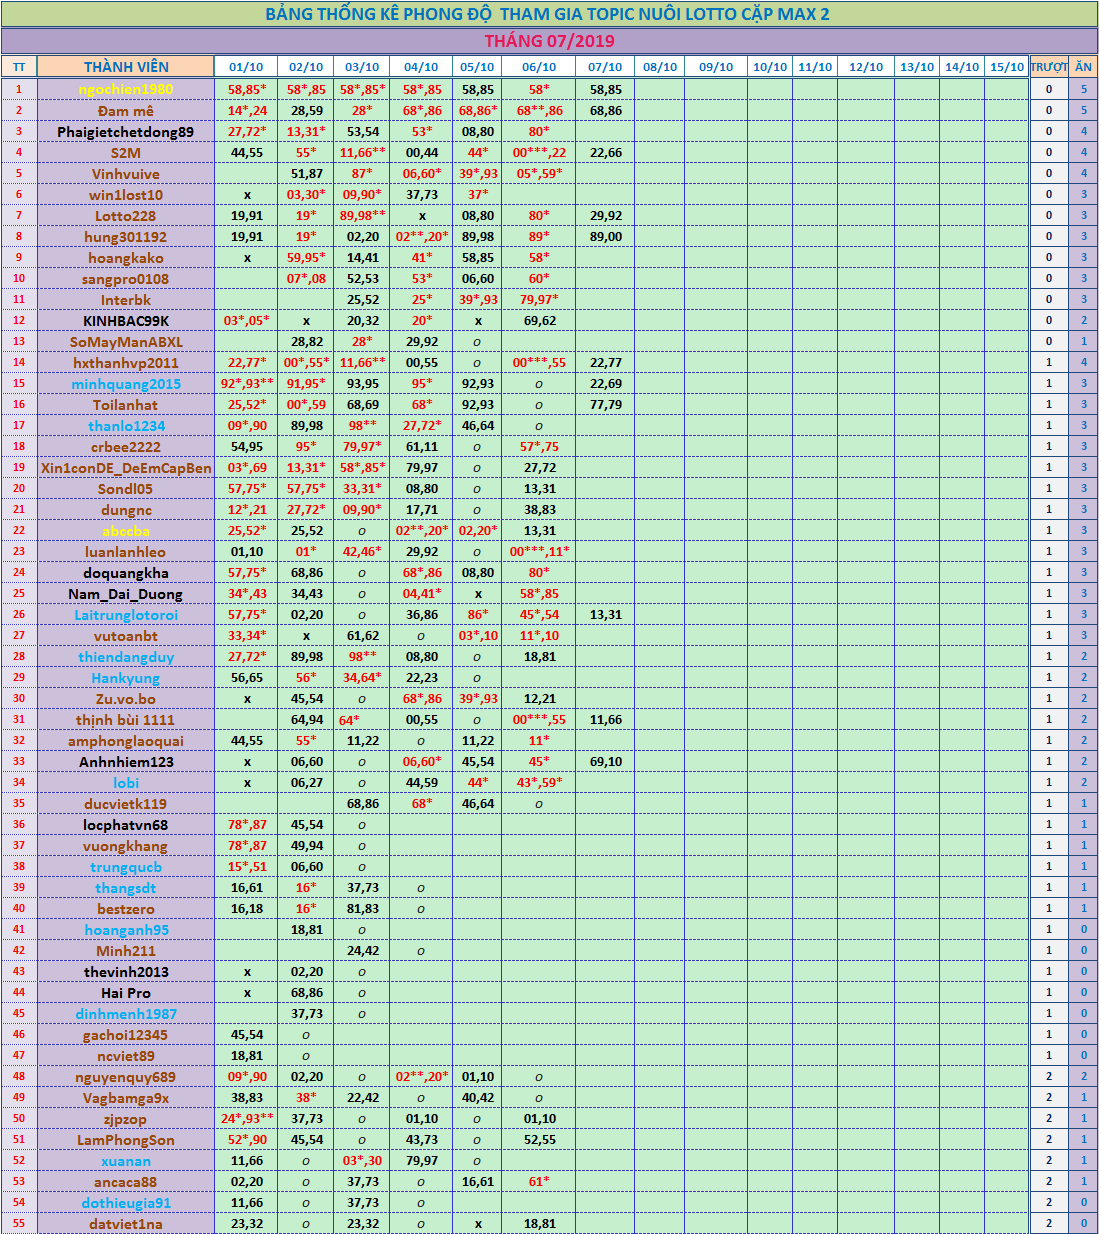This screenshot has width=1099, height=1234.
Task: Select member name win1lost10
Action: pyautogui.click(x=126, y=194)
